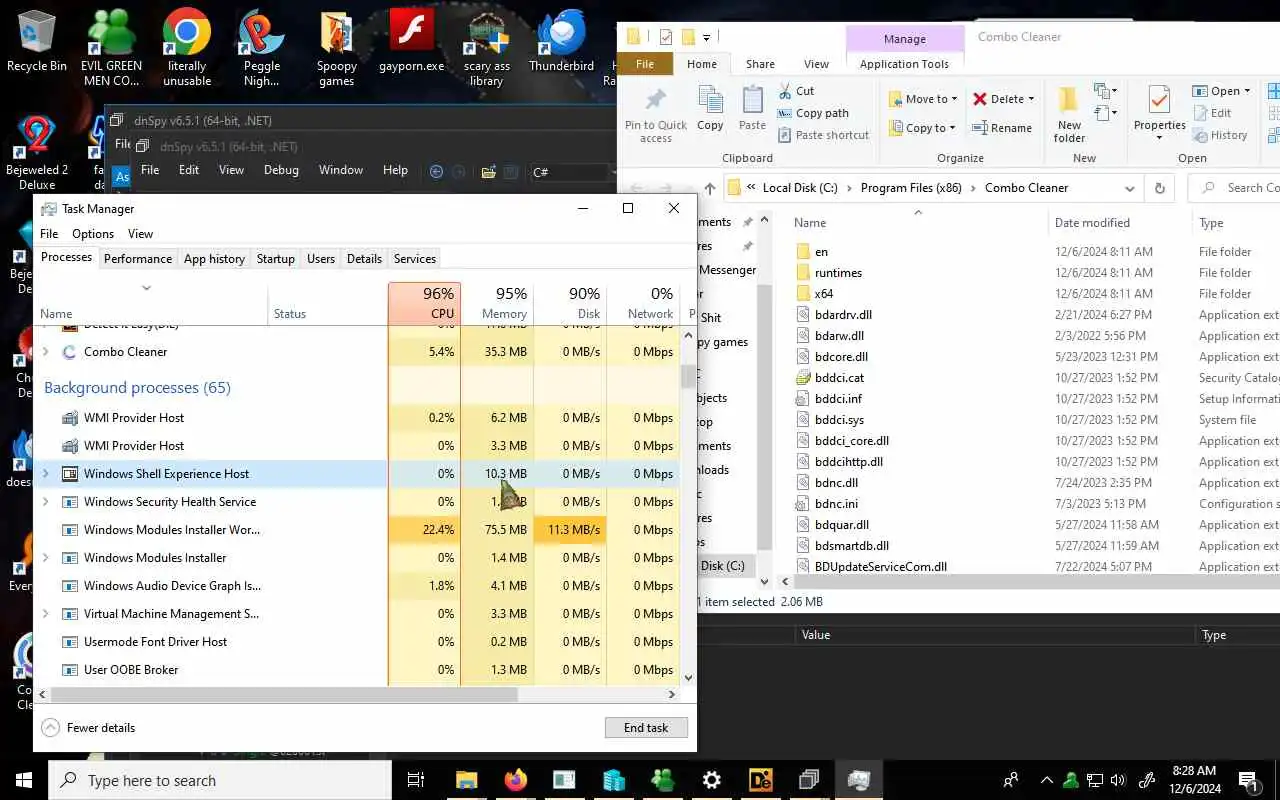Click Cut in Explorer Clipboard group
This screenshot has width=1280, height=800.
(796, 91)
